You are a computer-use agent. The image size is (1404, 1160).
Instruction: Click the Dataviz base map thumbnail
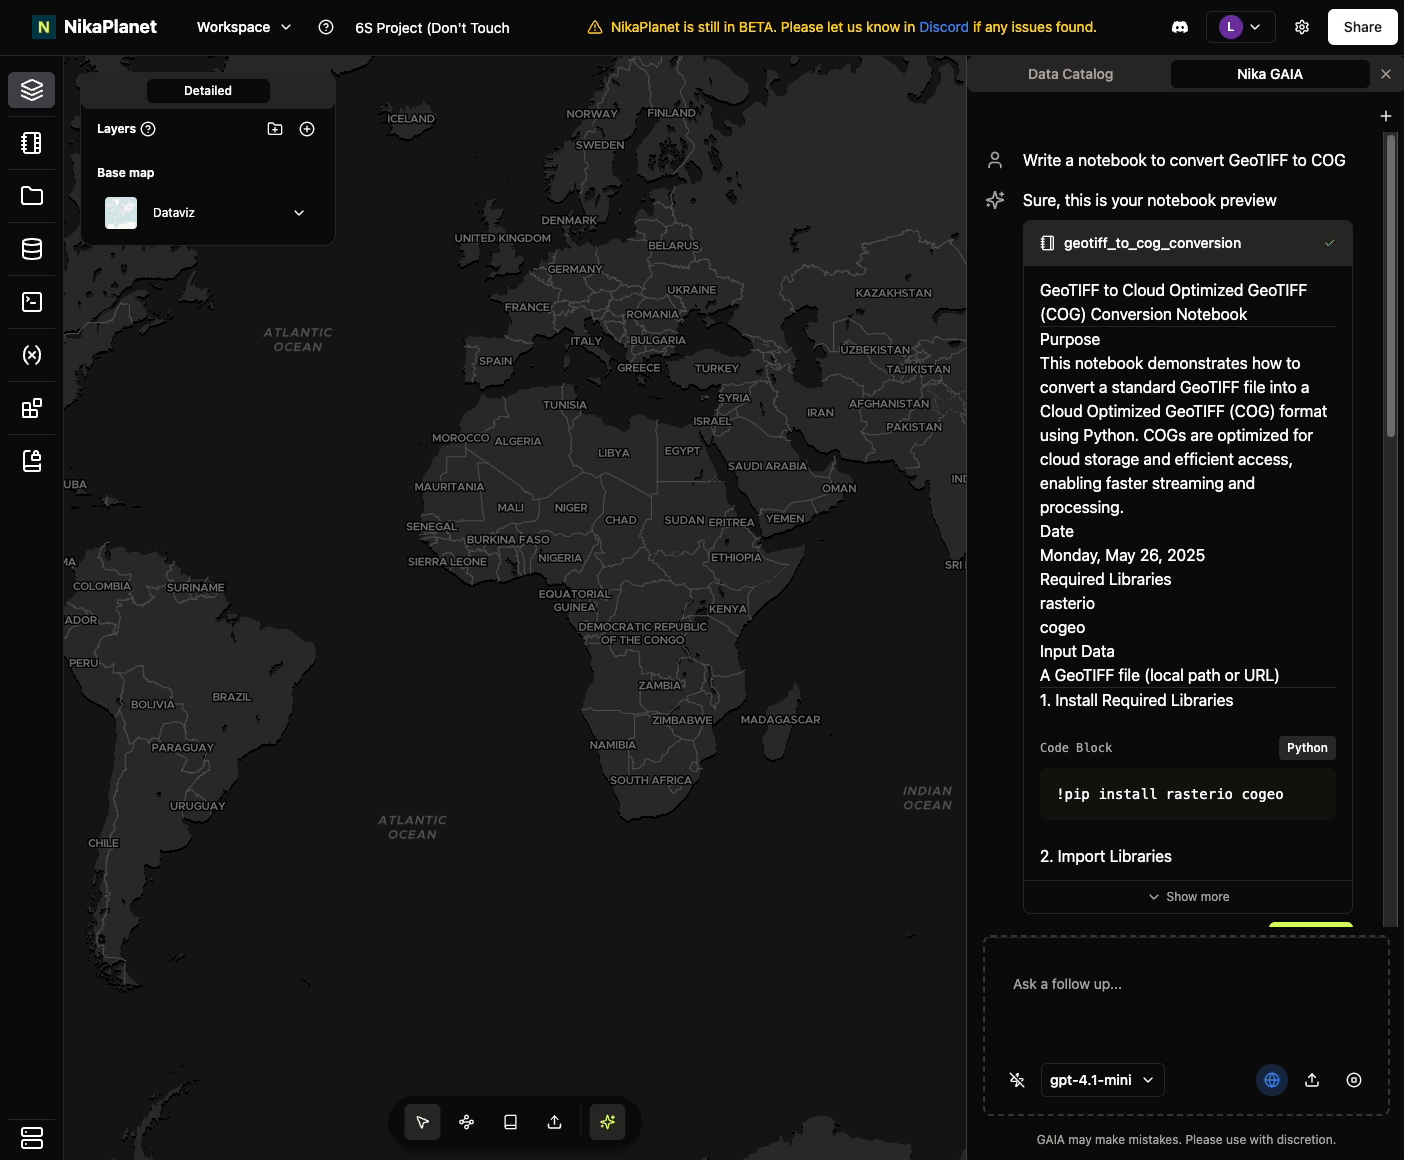(x=121, y=213)
